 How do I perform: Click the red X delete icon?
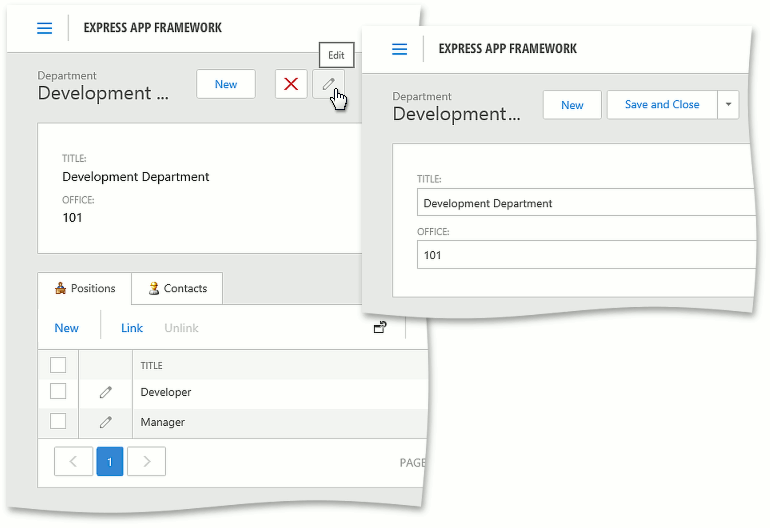click(291, 84)
